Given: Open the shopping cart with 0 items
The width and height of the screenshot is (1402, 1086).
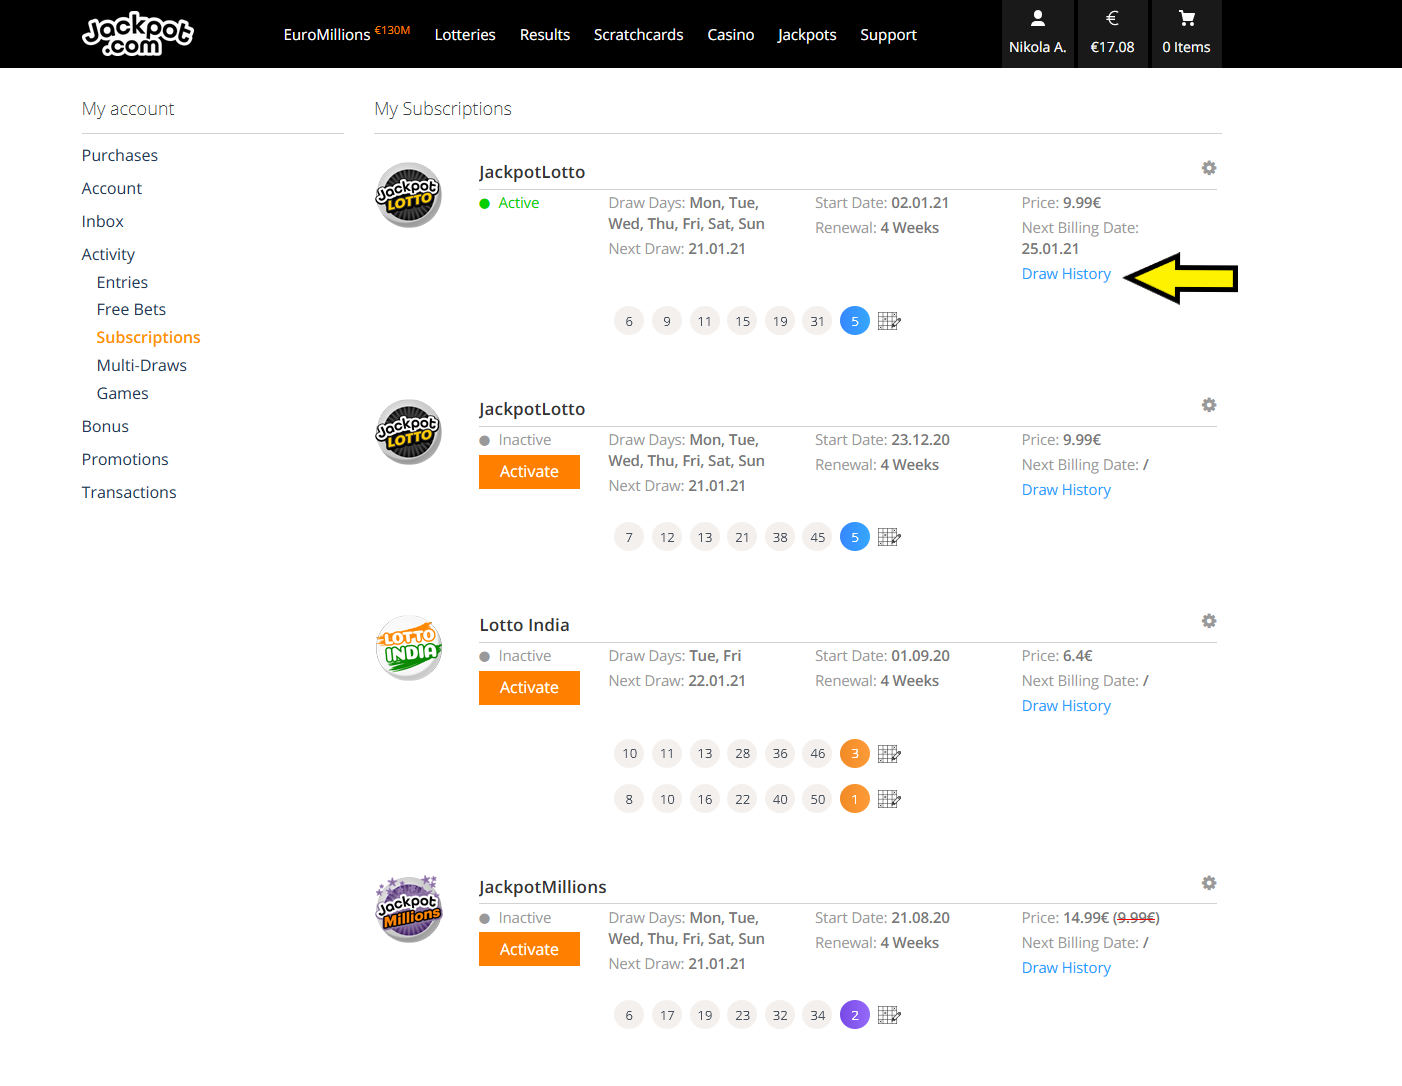Looking at the screenshot, I should click(1186, 34).
